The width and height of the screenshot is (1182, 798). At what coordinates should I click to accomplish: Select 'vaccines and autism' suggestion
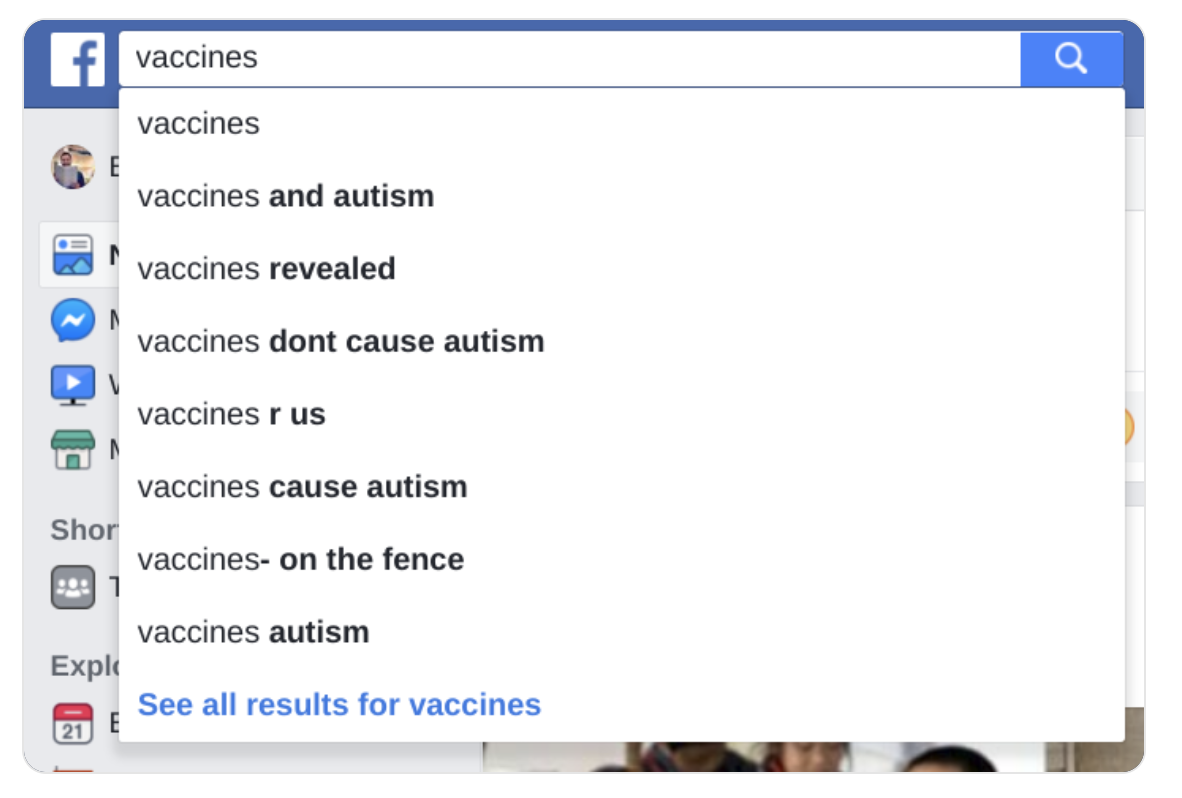(x=286, y=196)
